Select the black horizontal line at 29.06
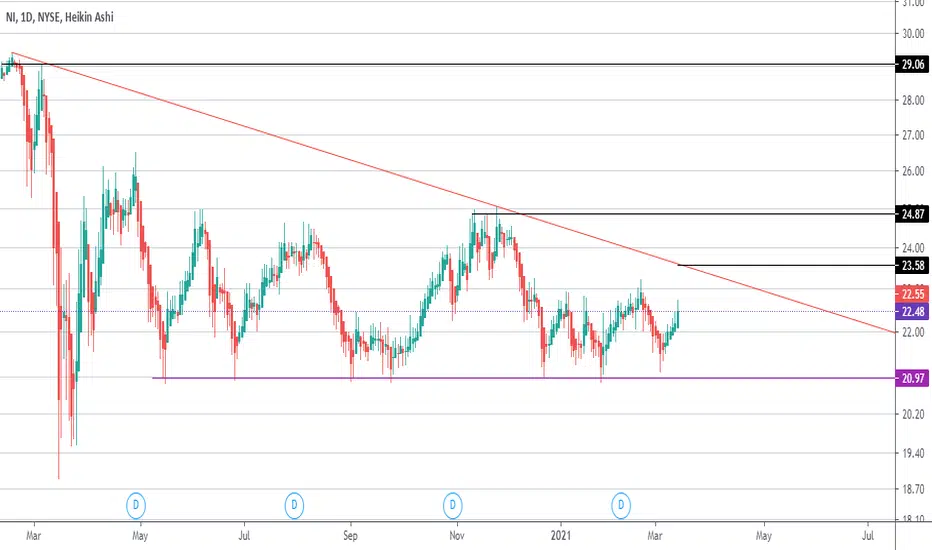 pyautogui.click(x=447, y=64)
